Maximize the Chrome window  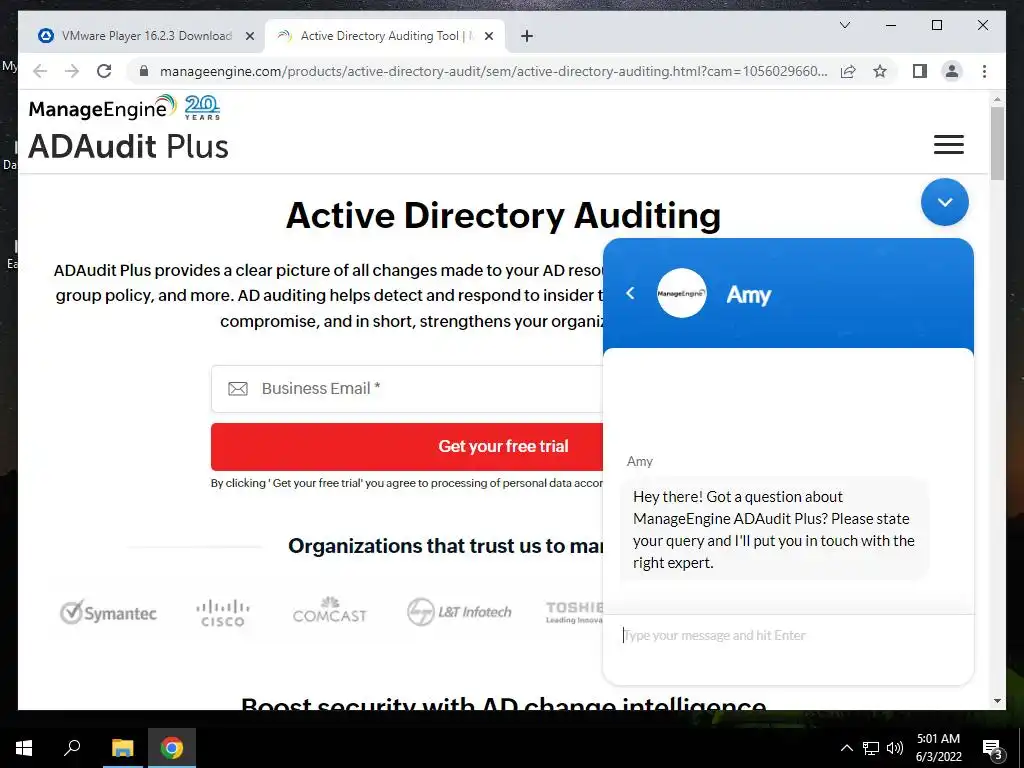pos(936,25)
